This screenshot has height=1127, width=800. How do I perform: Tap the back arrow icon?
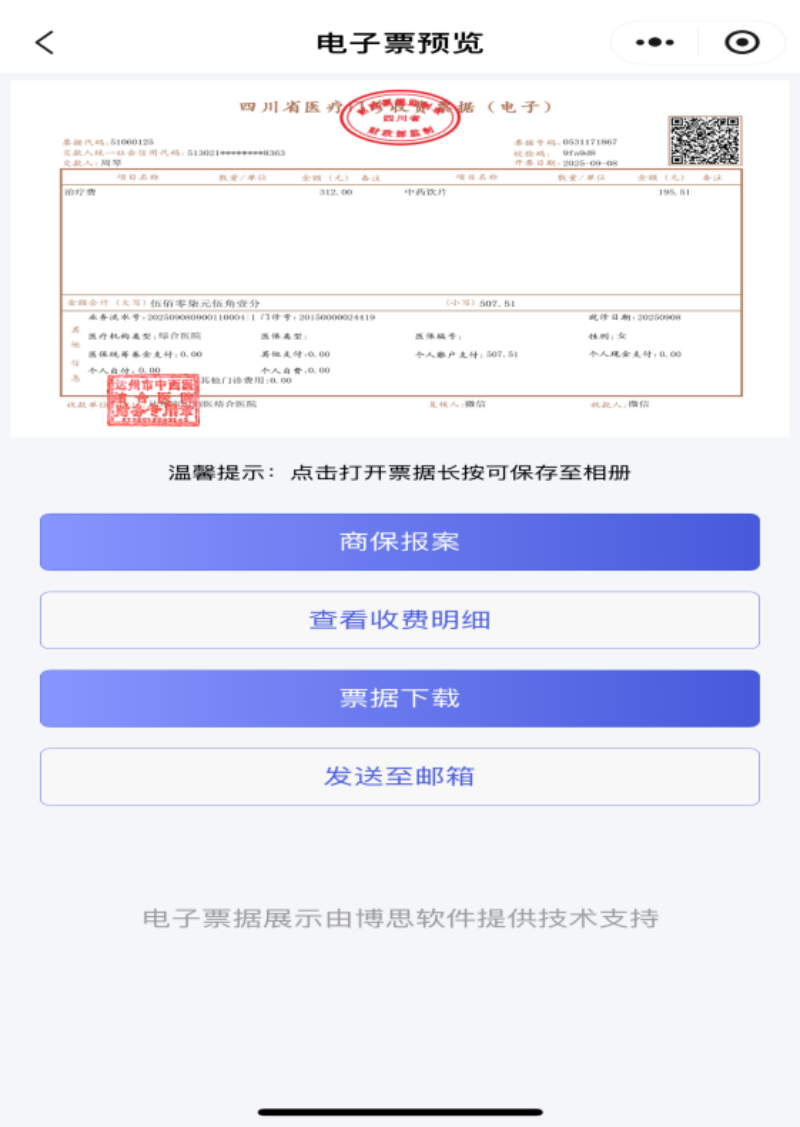point(45,42)
